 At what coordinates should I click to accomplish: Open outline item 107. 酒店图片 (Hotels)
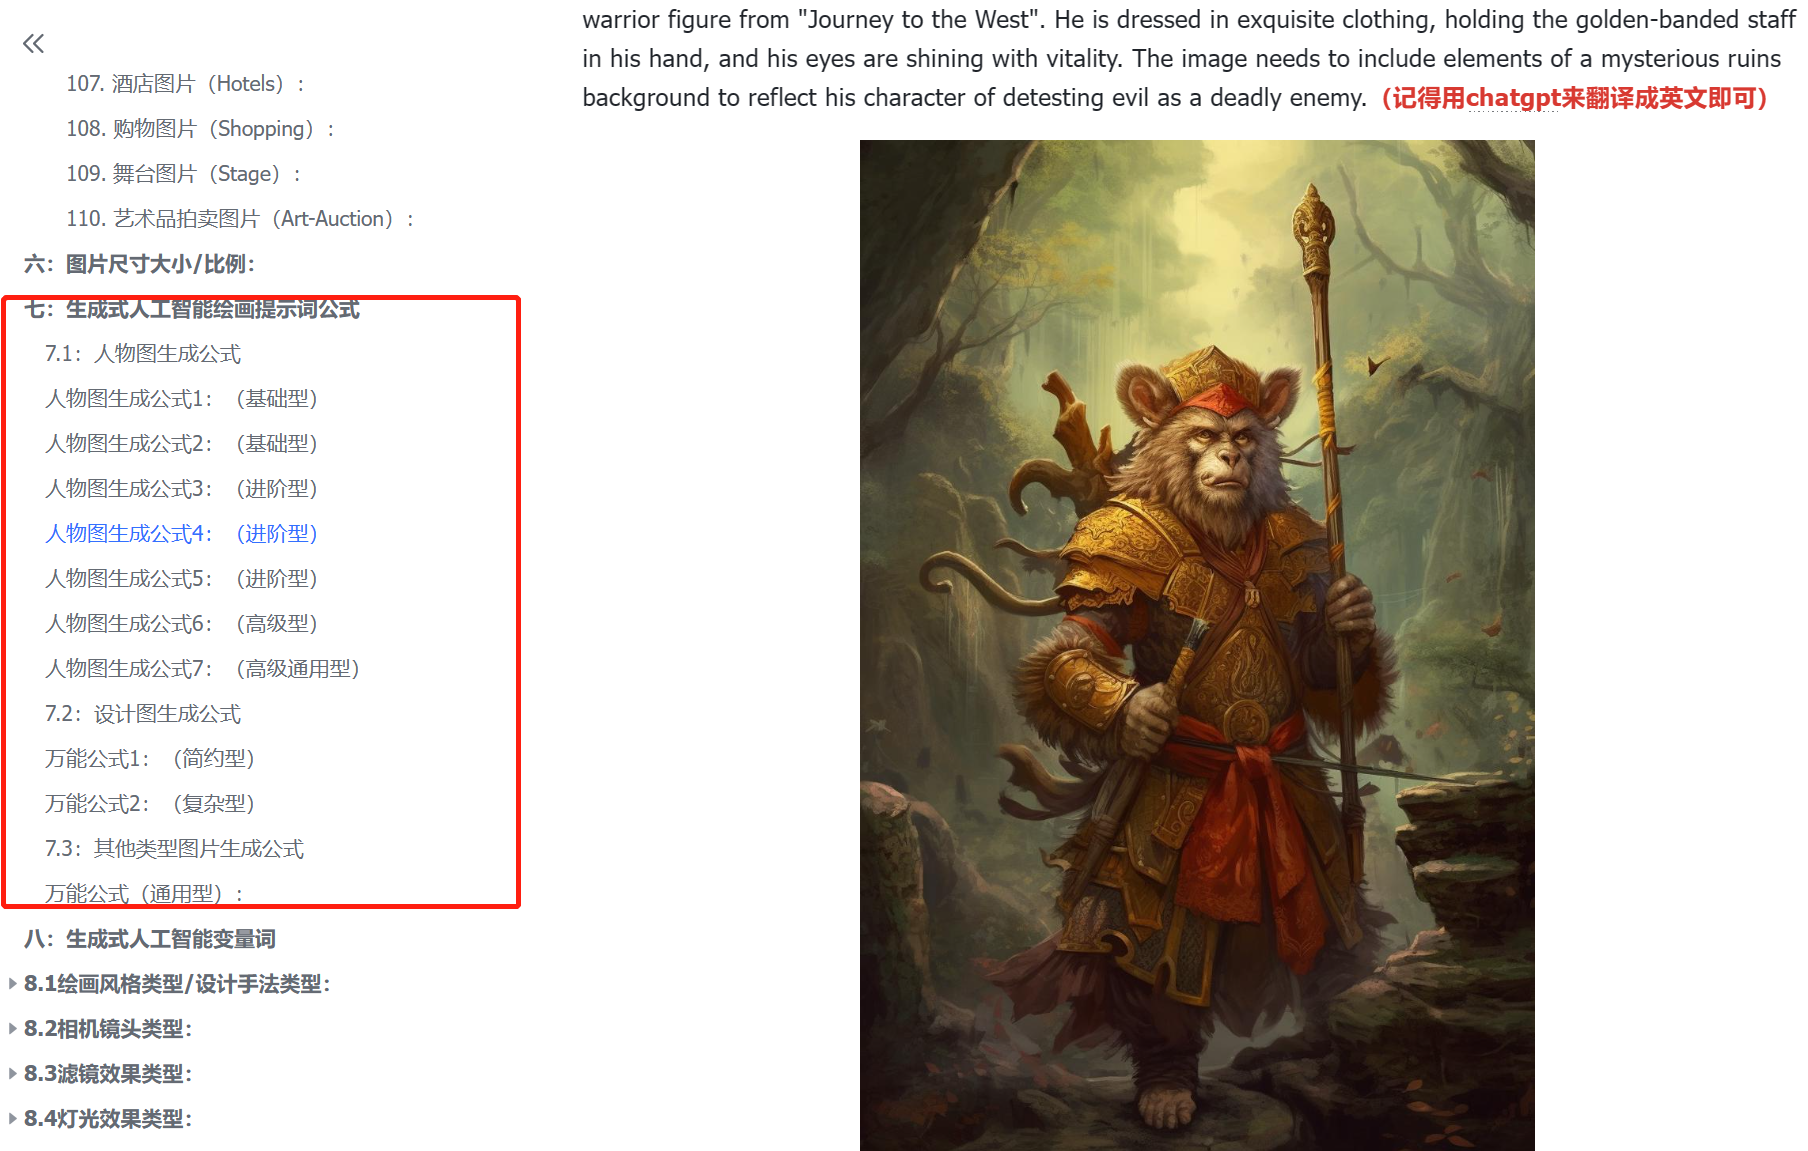coord(185,84)
